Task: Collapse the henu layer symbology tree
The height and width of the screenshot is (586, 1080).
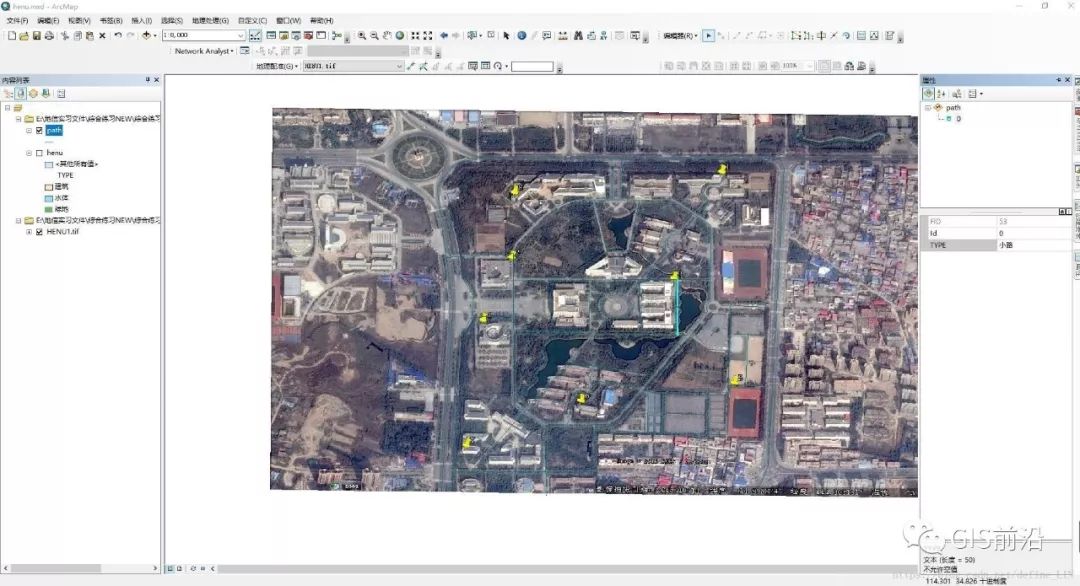Action: click(x=28, y=153)
